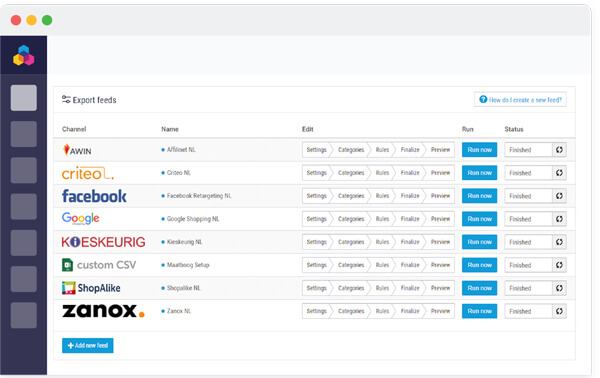The image size is (600, 378).
Task: Click the Status column header
Action: (x=514, y=129)
